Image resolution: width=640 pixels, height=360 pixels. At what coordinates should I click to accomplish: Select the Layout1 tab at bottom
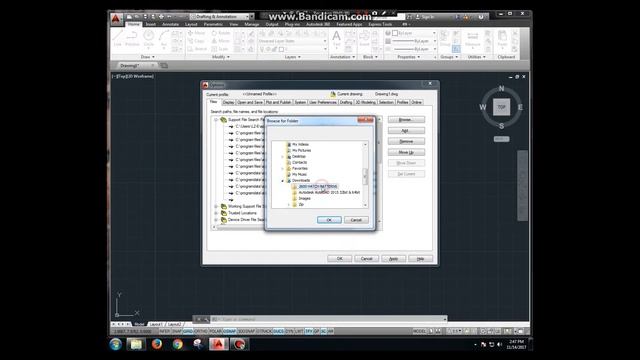pos(156,324)
